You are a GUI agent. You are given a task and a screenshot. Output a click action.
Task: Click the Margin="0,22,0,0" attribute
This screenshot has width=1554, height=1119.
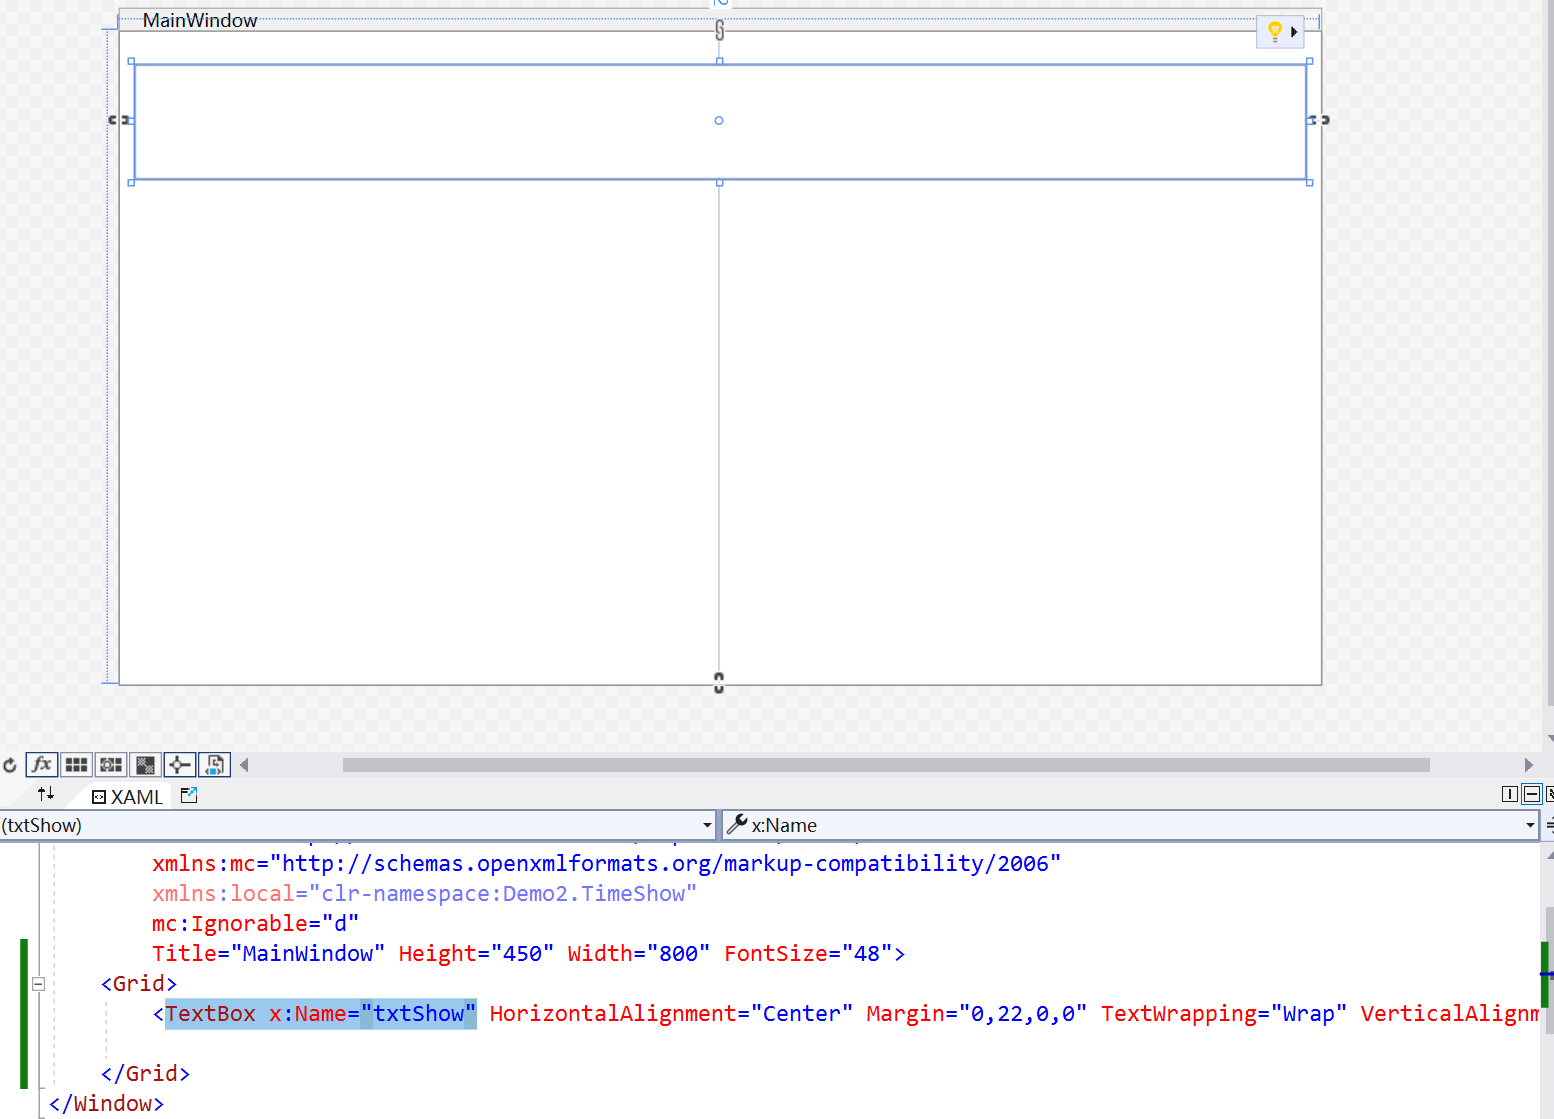coord(976,1014)
